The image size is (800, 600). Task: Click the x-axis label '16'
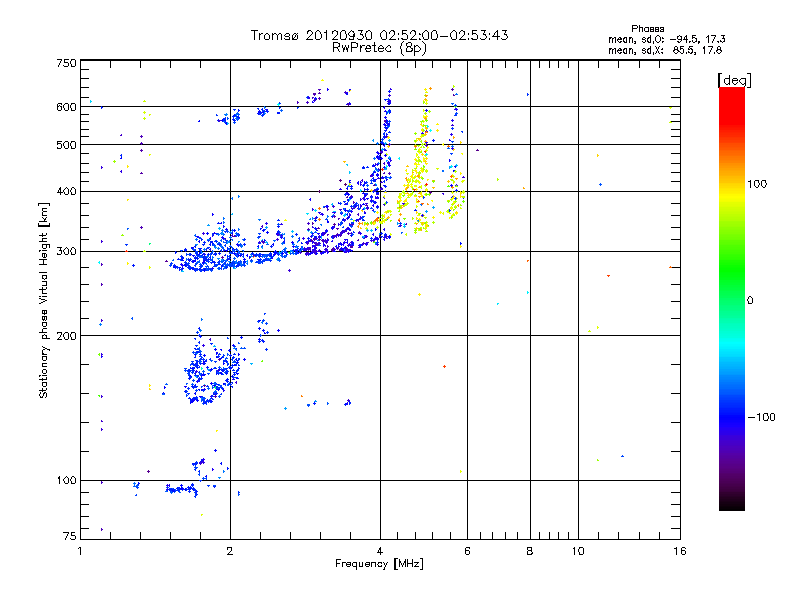click(x=680, y=551)
